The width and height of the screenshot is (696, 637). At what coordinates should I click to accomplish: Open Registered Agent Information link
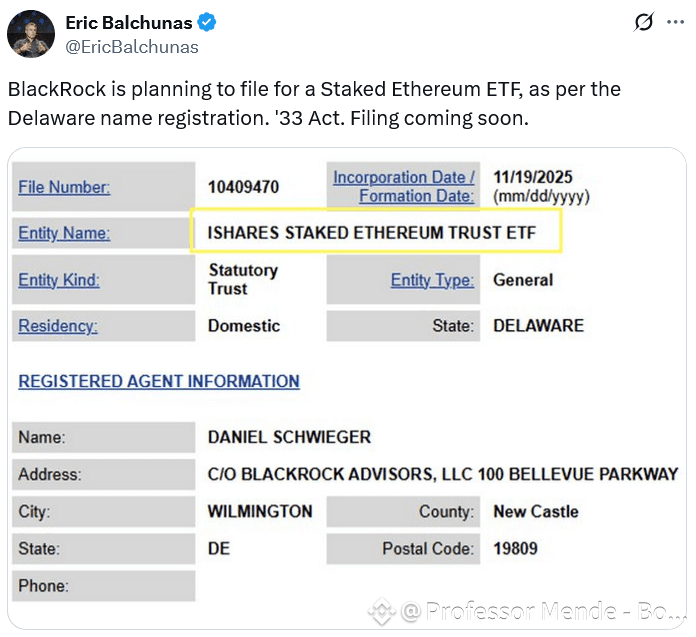(x=159, y=382)
